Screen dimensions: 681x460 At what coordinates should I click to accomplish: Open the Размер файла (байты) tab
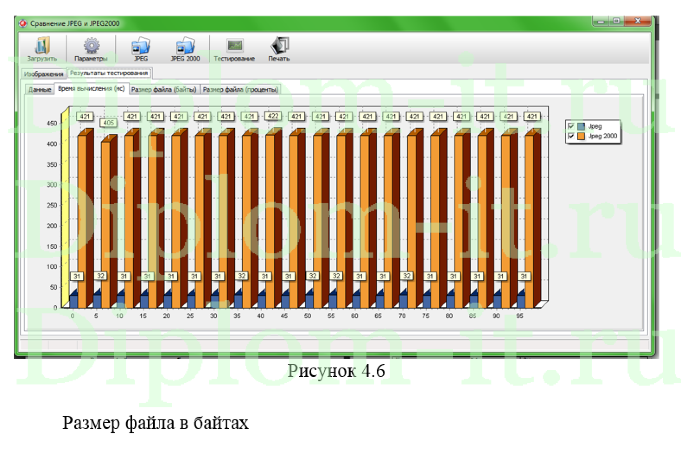[x=164, y=89]
